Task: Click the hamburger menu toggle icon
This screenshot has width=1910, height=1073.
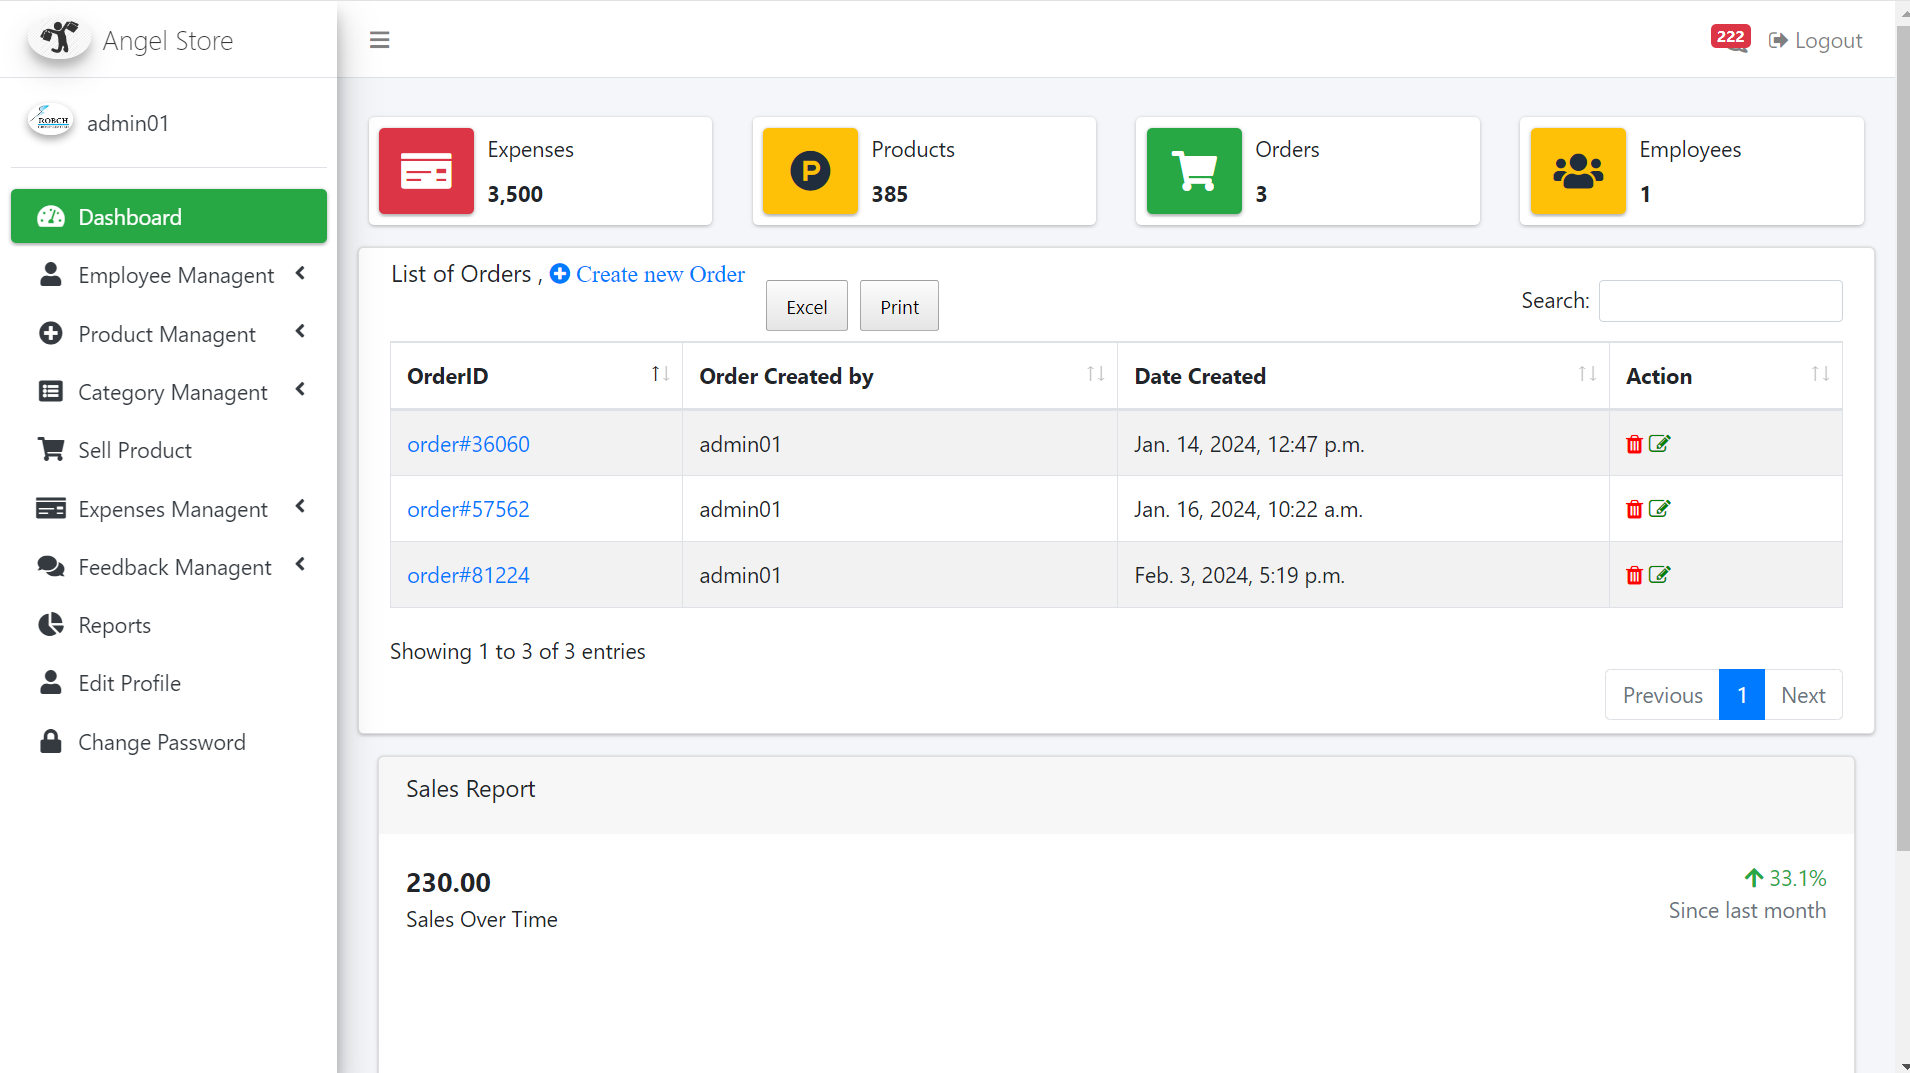Action: (x=379, y=40)
